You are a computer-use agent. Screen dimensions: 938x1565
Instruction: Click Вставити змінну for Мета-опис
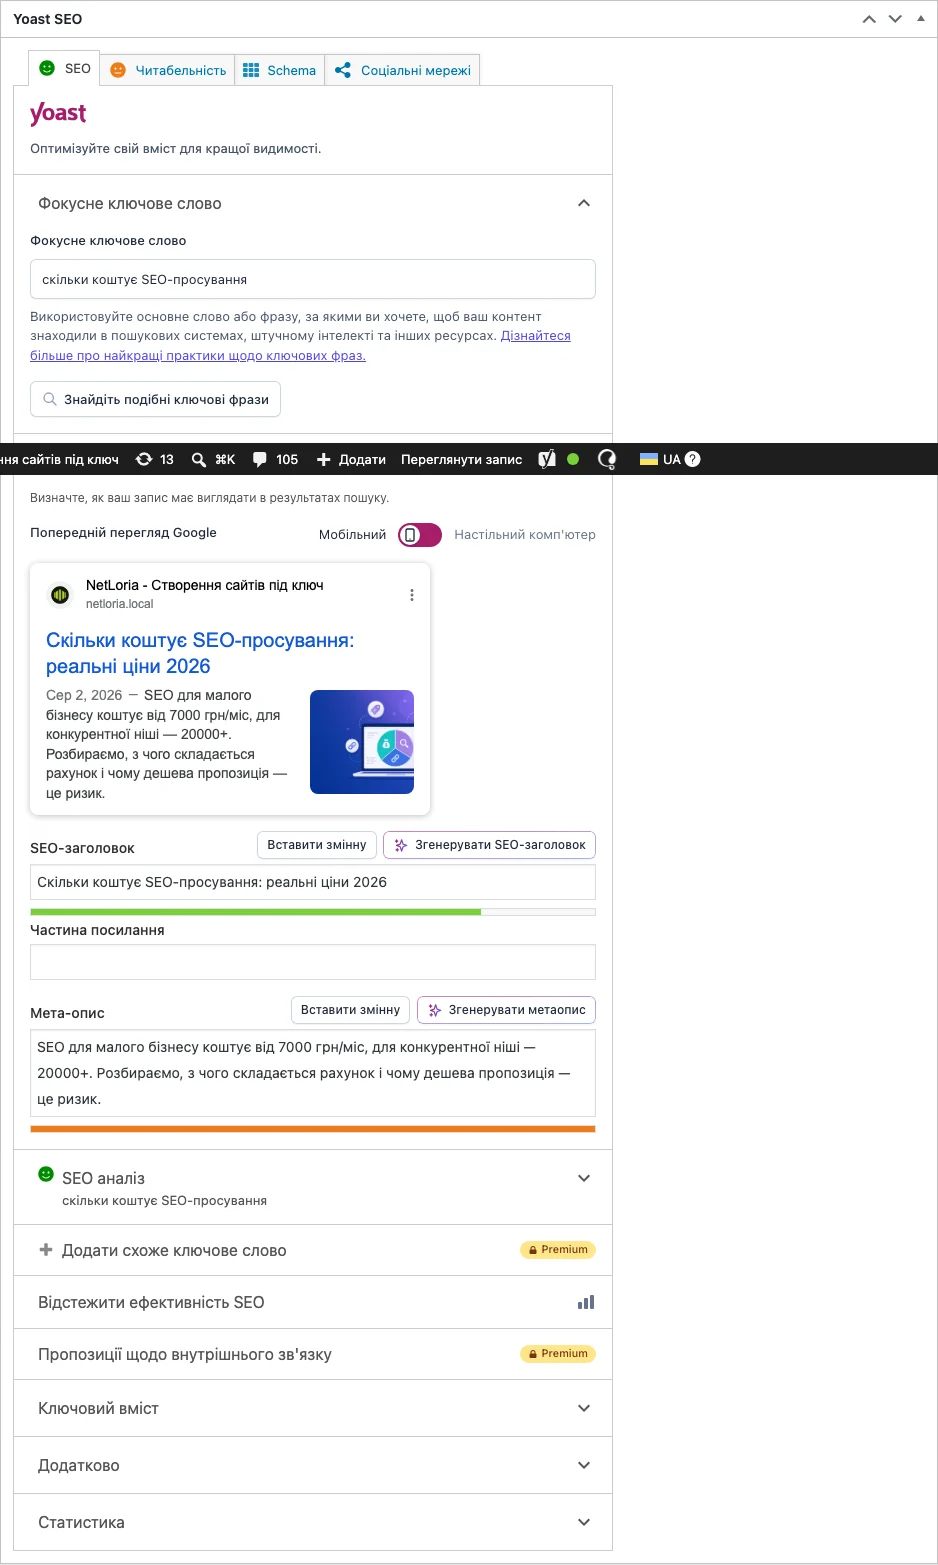(x=351, y=1010)
